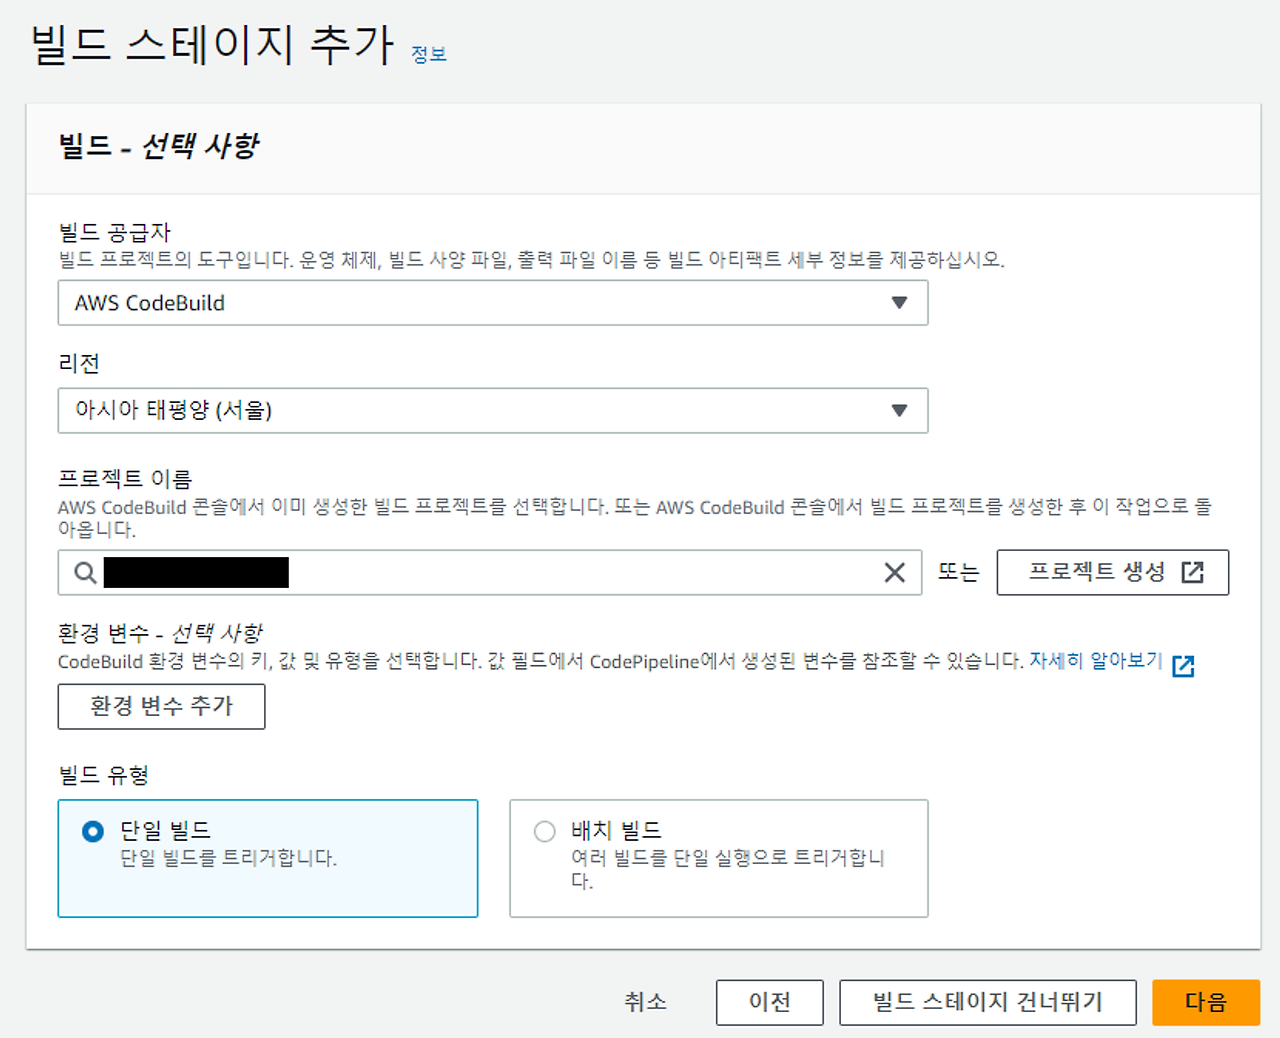1280x1038 pixels.
Task: Open the 정보 info link beside the title
Action: point(428,55)
